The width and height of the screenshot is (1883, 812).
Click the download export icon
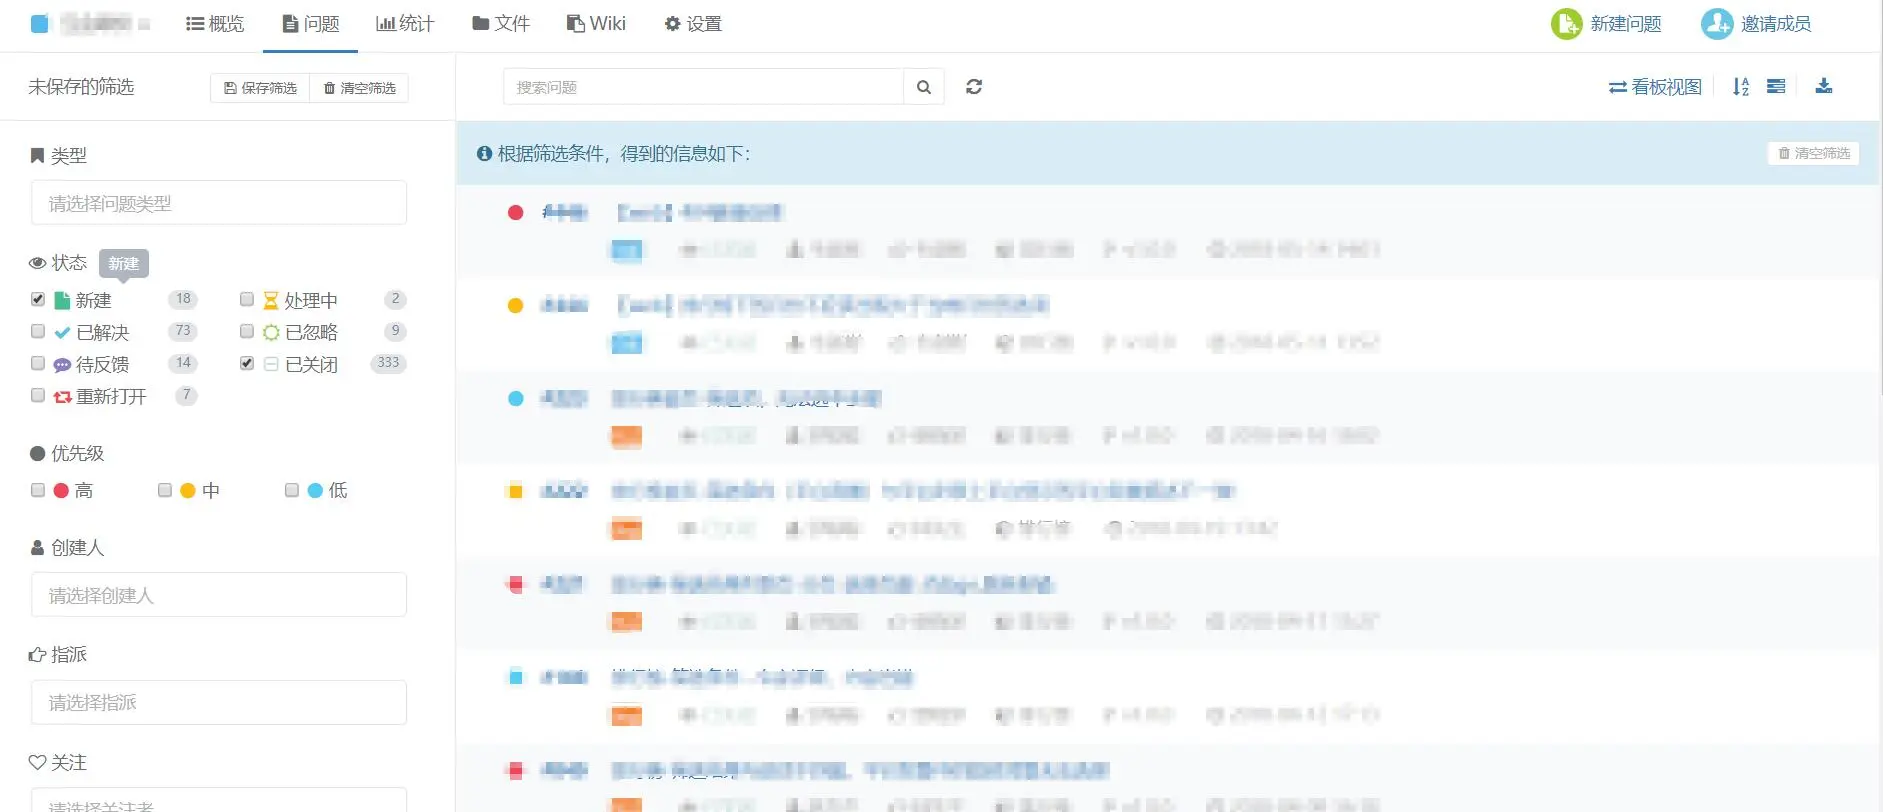(x=1824, y=86)
